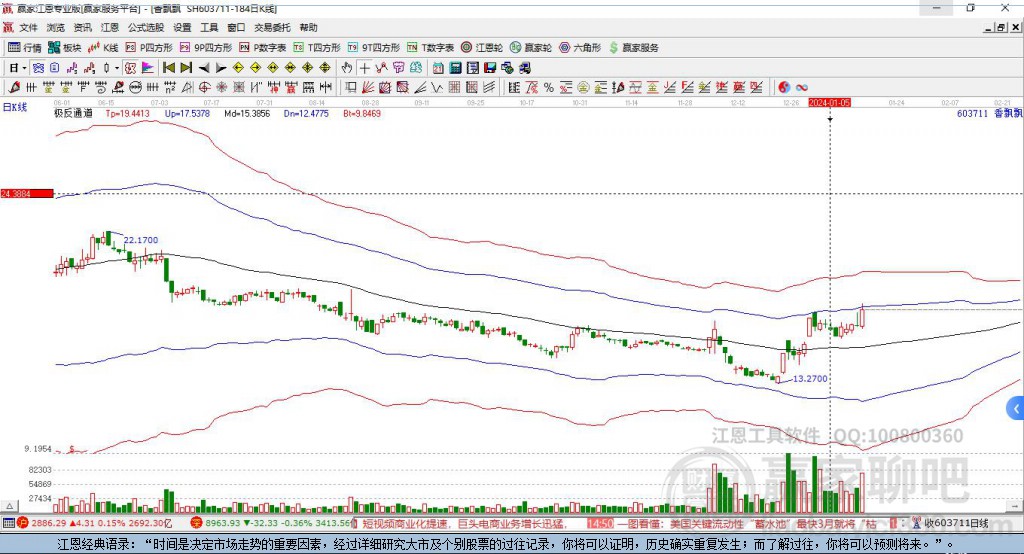The height and width of the screenshot is (554, 1024).
Task: Select the percent % retracement tool
Action: click(549, 88)
